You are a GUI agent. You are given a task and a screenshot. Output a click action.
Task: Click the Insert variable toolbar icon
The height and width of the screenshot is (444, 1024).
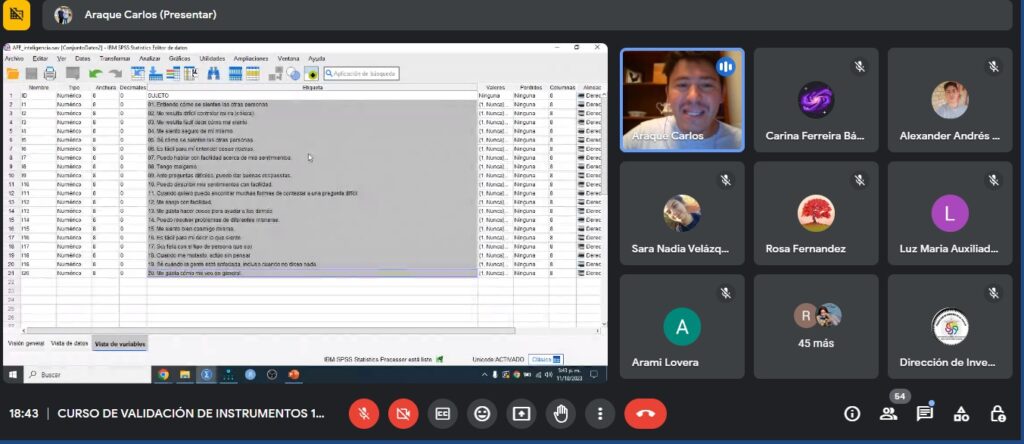[253, 74]
